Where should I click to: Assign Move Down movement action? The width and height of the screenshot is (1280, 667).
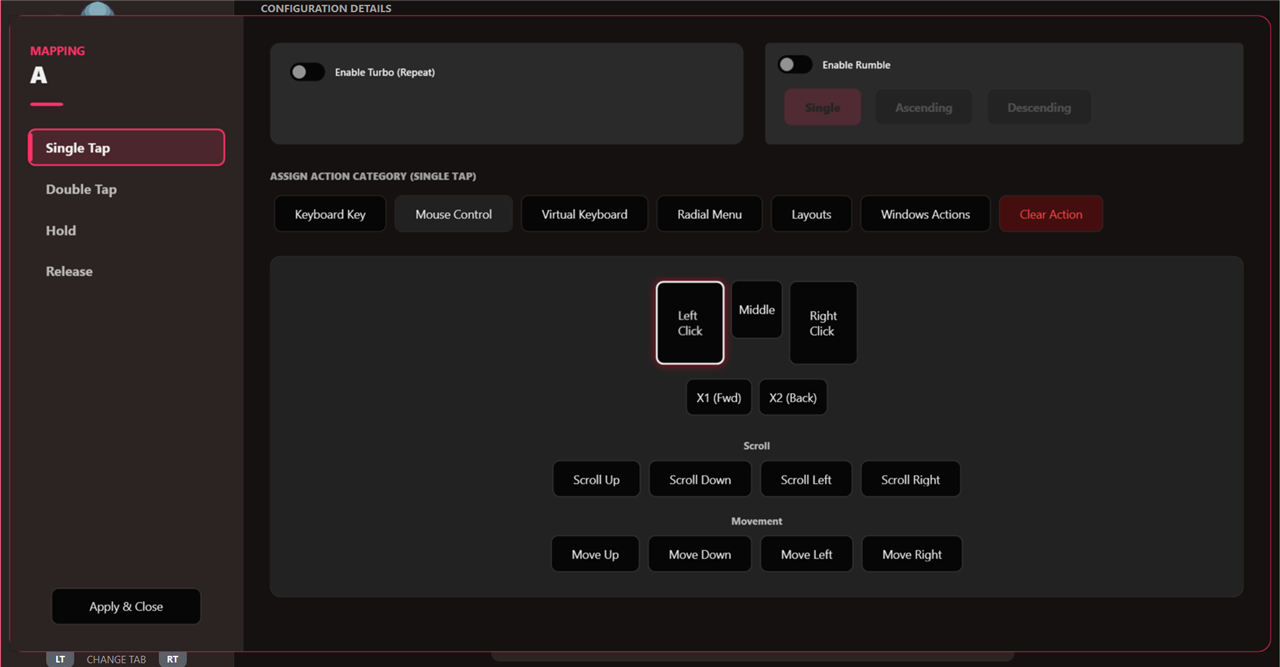[700, 554]
